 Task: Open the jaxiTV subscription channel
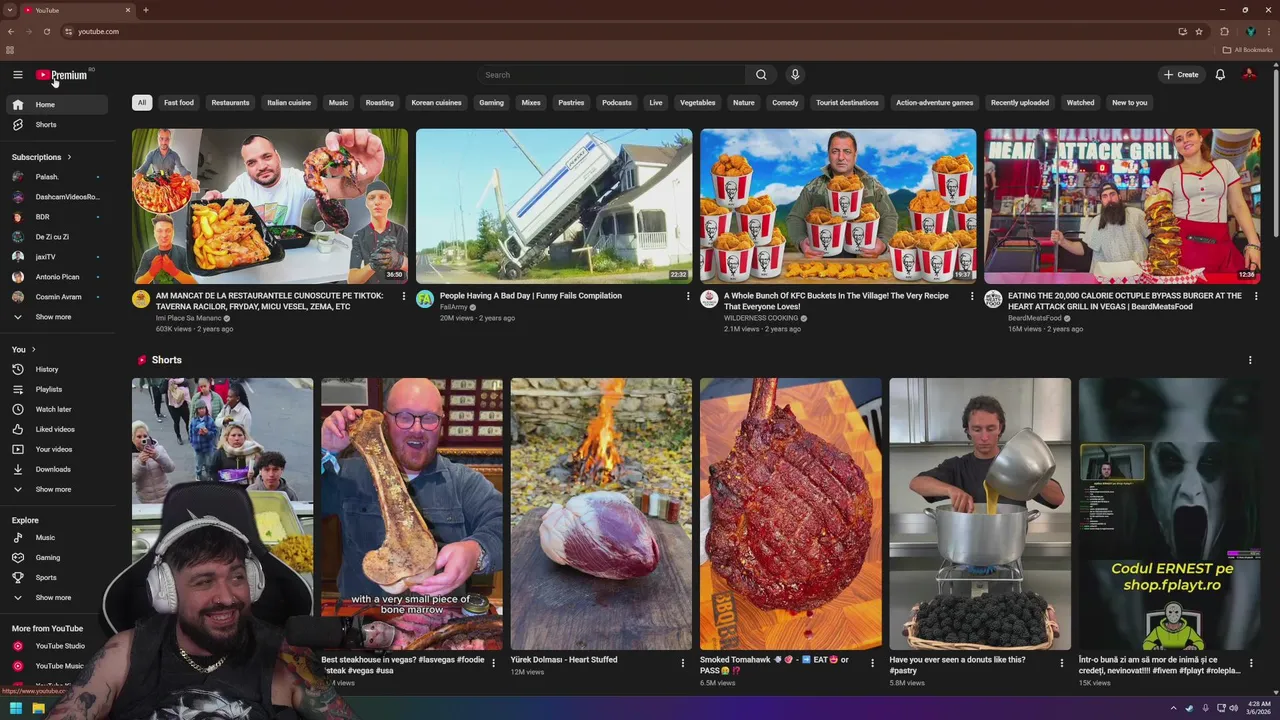(56, 257)
